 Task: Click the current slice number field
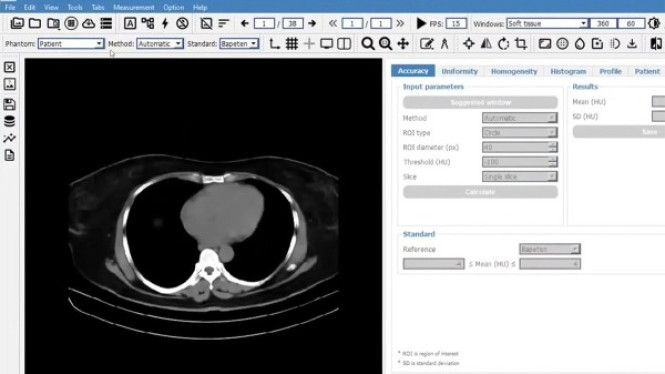pos(264,23)
